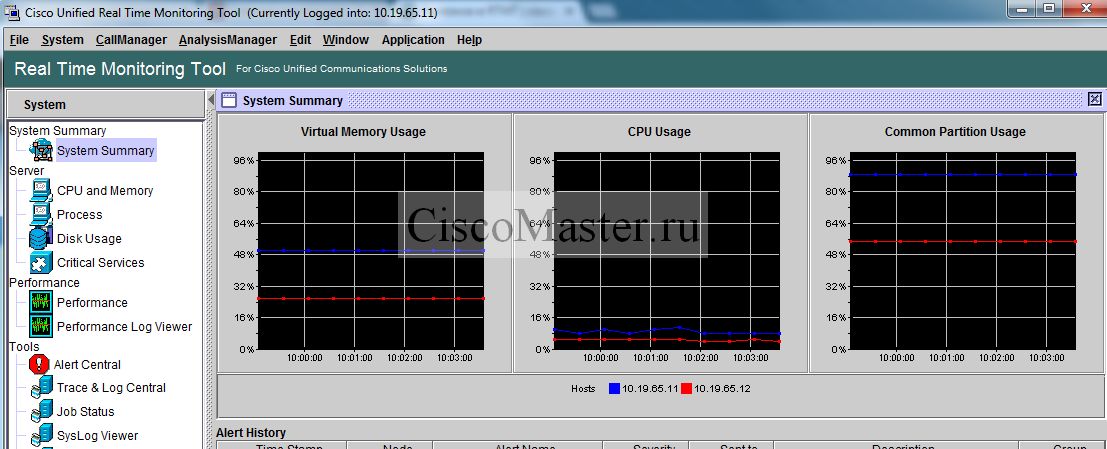Click the Trace & Log Central icon
1107x449 pixels.
pos(42,388)
